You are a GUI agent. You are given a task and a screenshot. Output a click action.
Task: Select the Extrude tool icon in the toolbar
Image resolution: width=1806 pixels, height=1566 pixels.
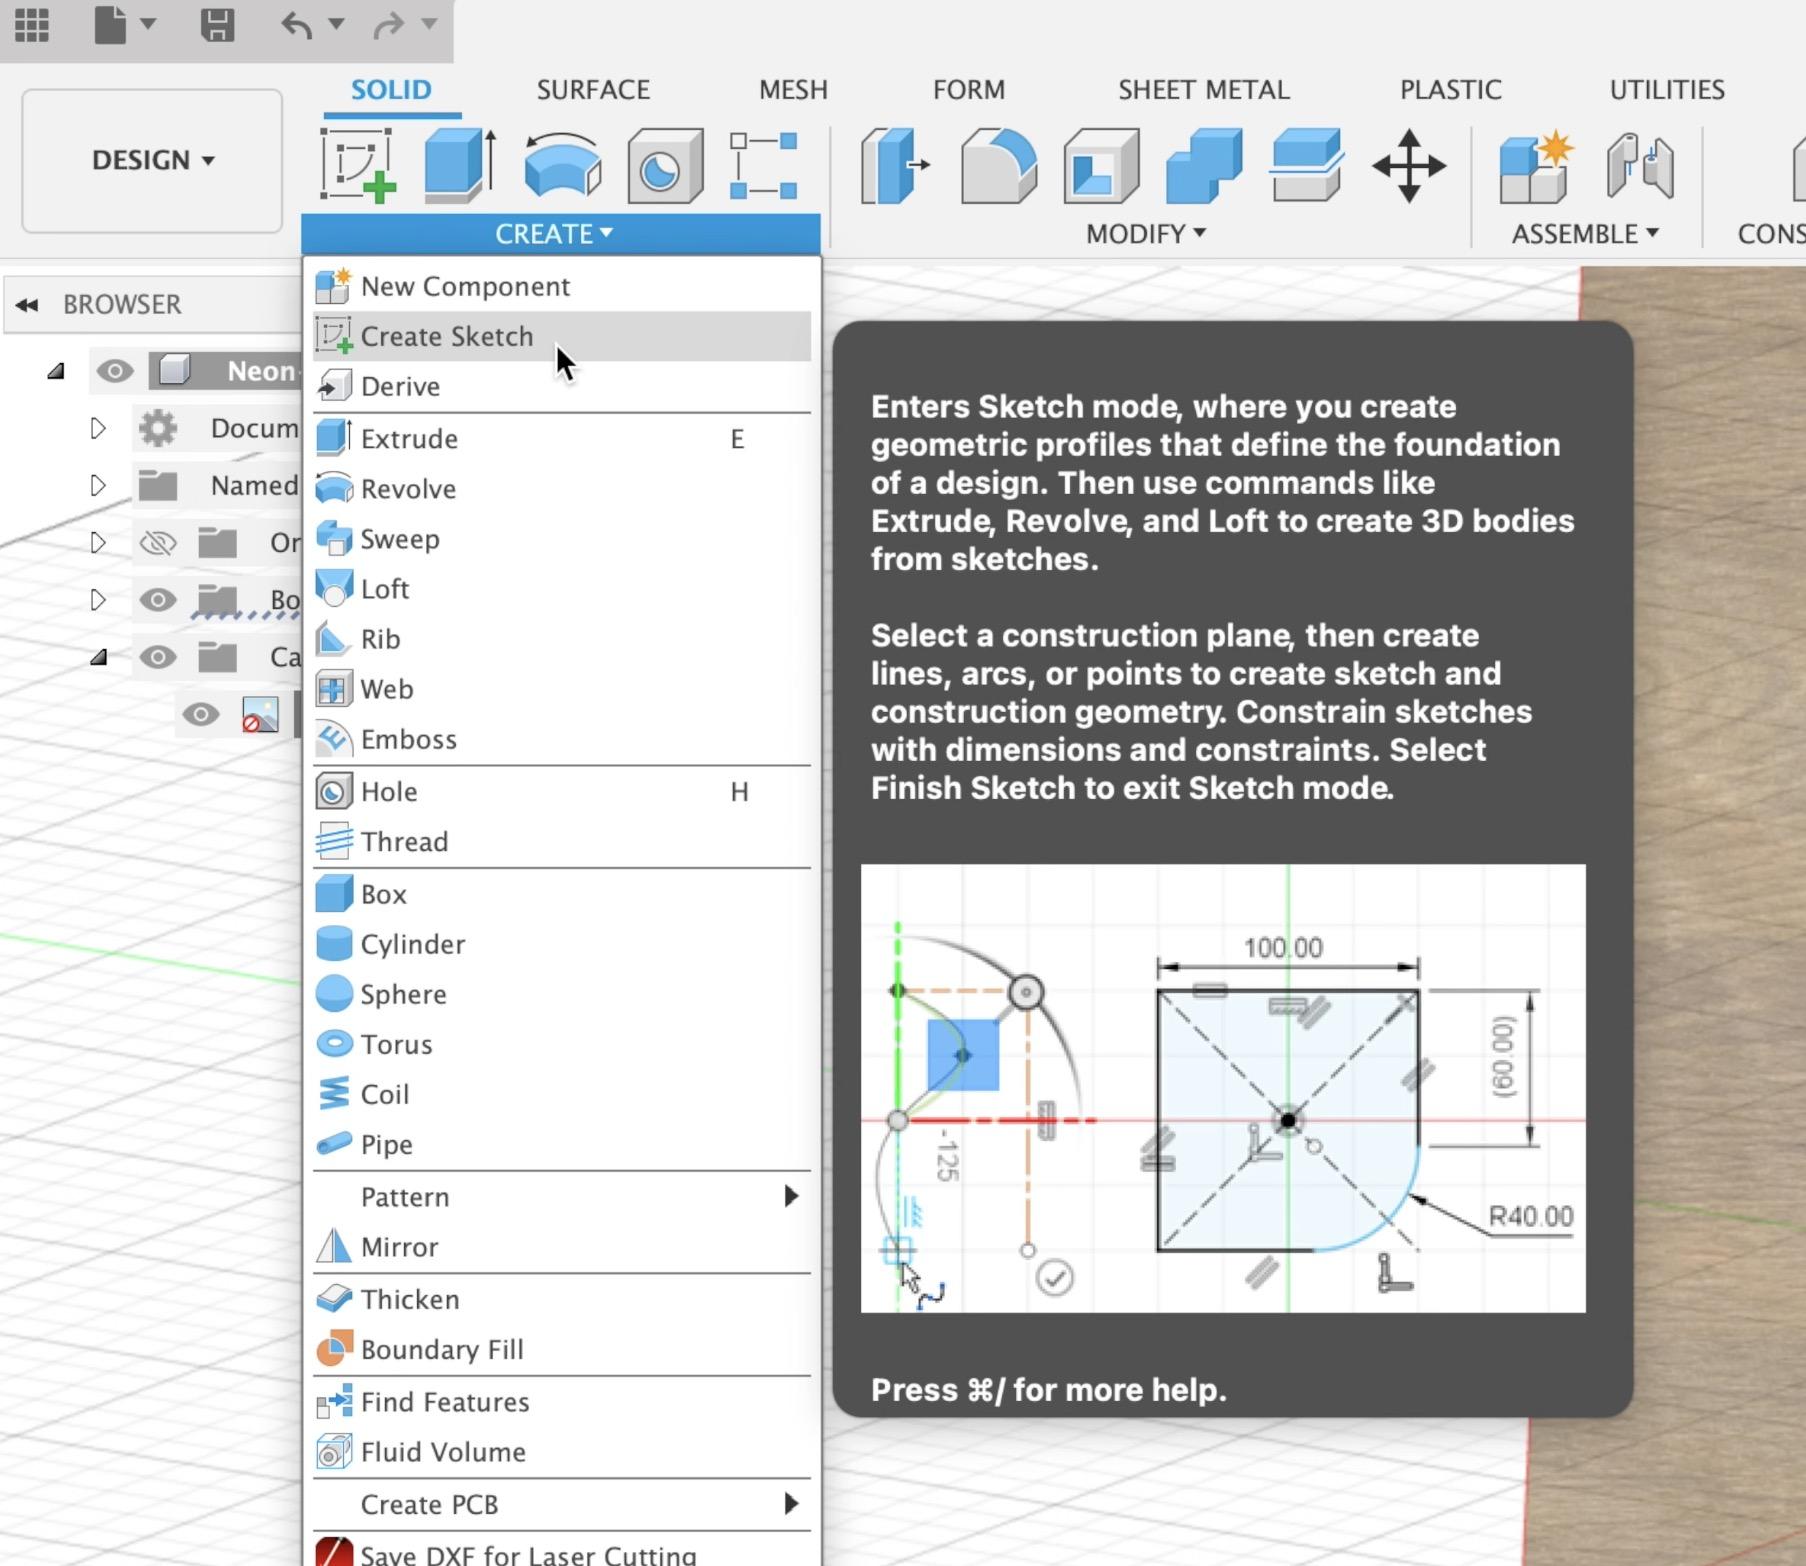click(457, 165)
